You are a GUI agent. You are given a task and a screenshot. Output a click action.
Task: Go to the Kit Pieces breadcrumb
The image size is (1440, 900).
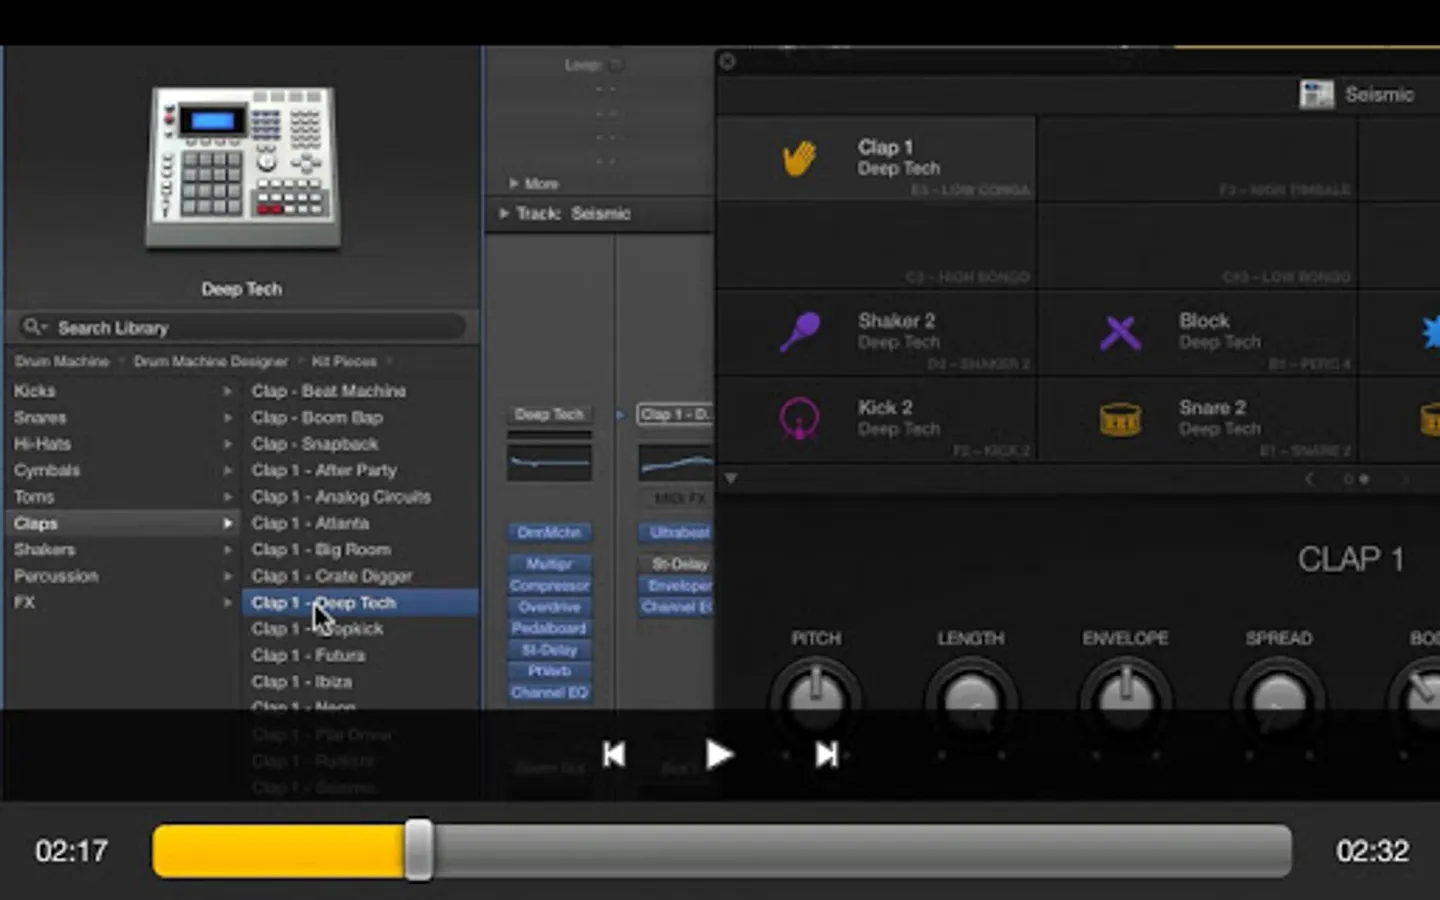[x=344, y=361]
